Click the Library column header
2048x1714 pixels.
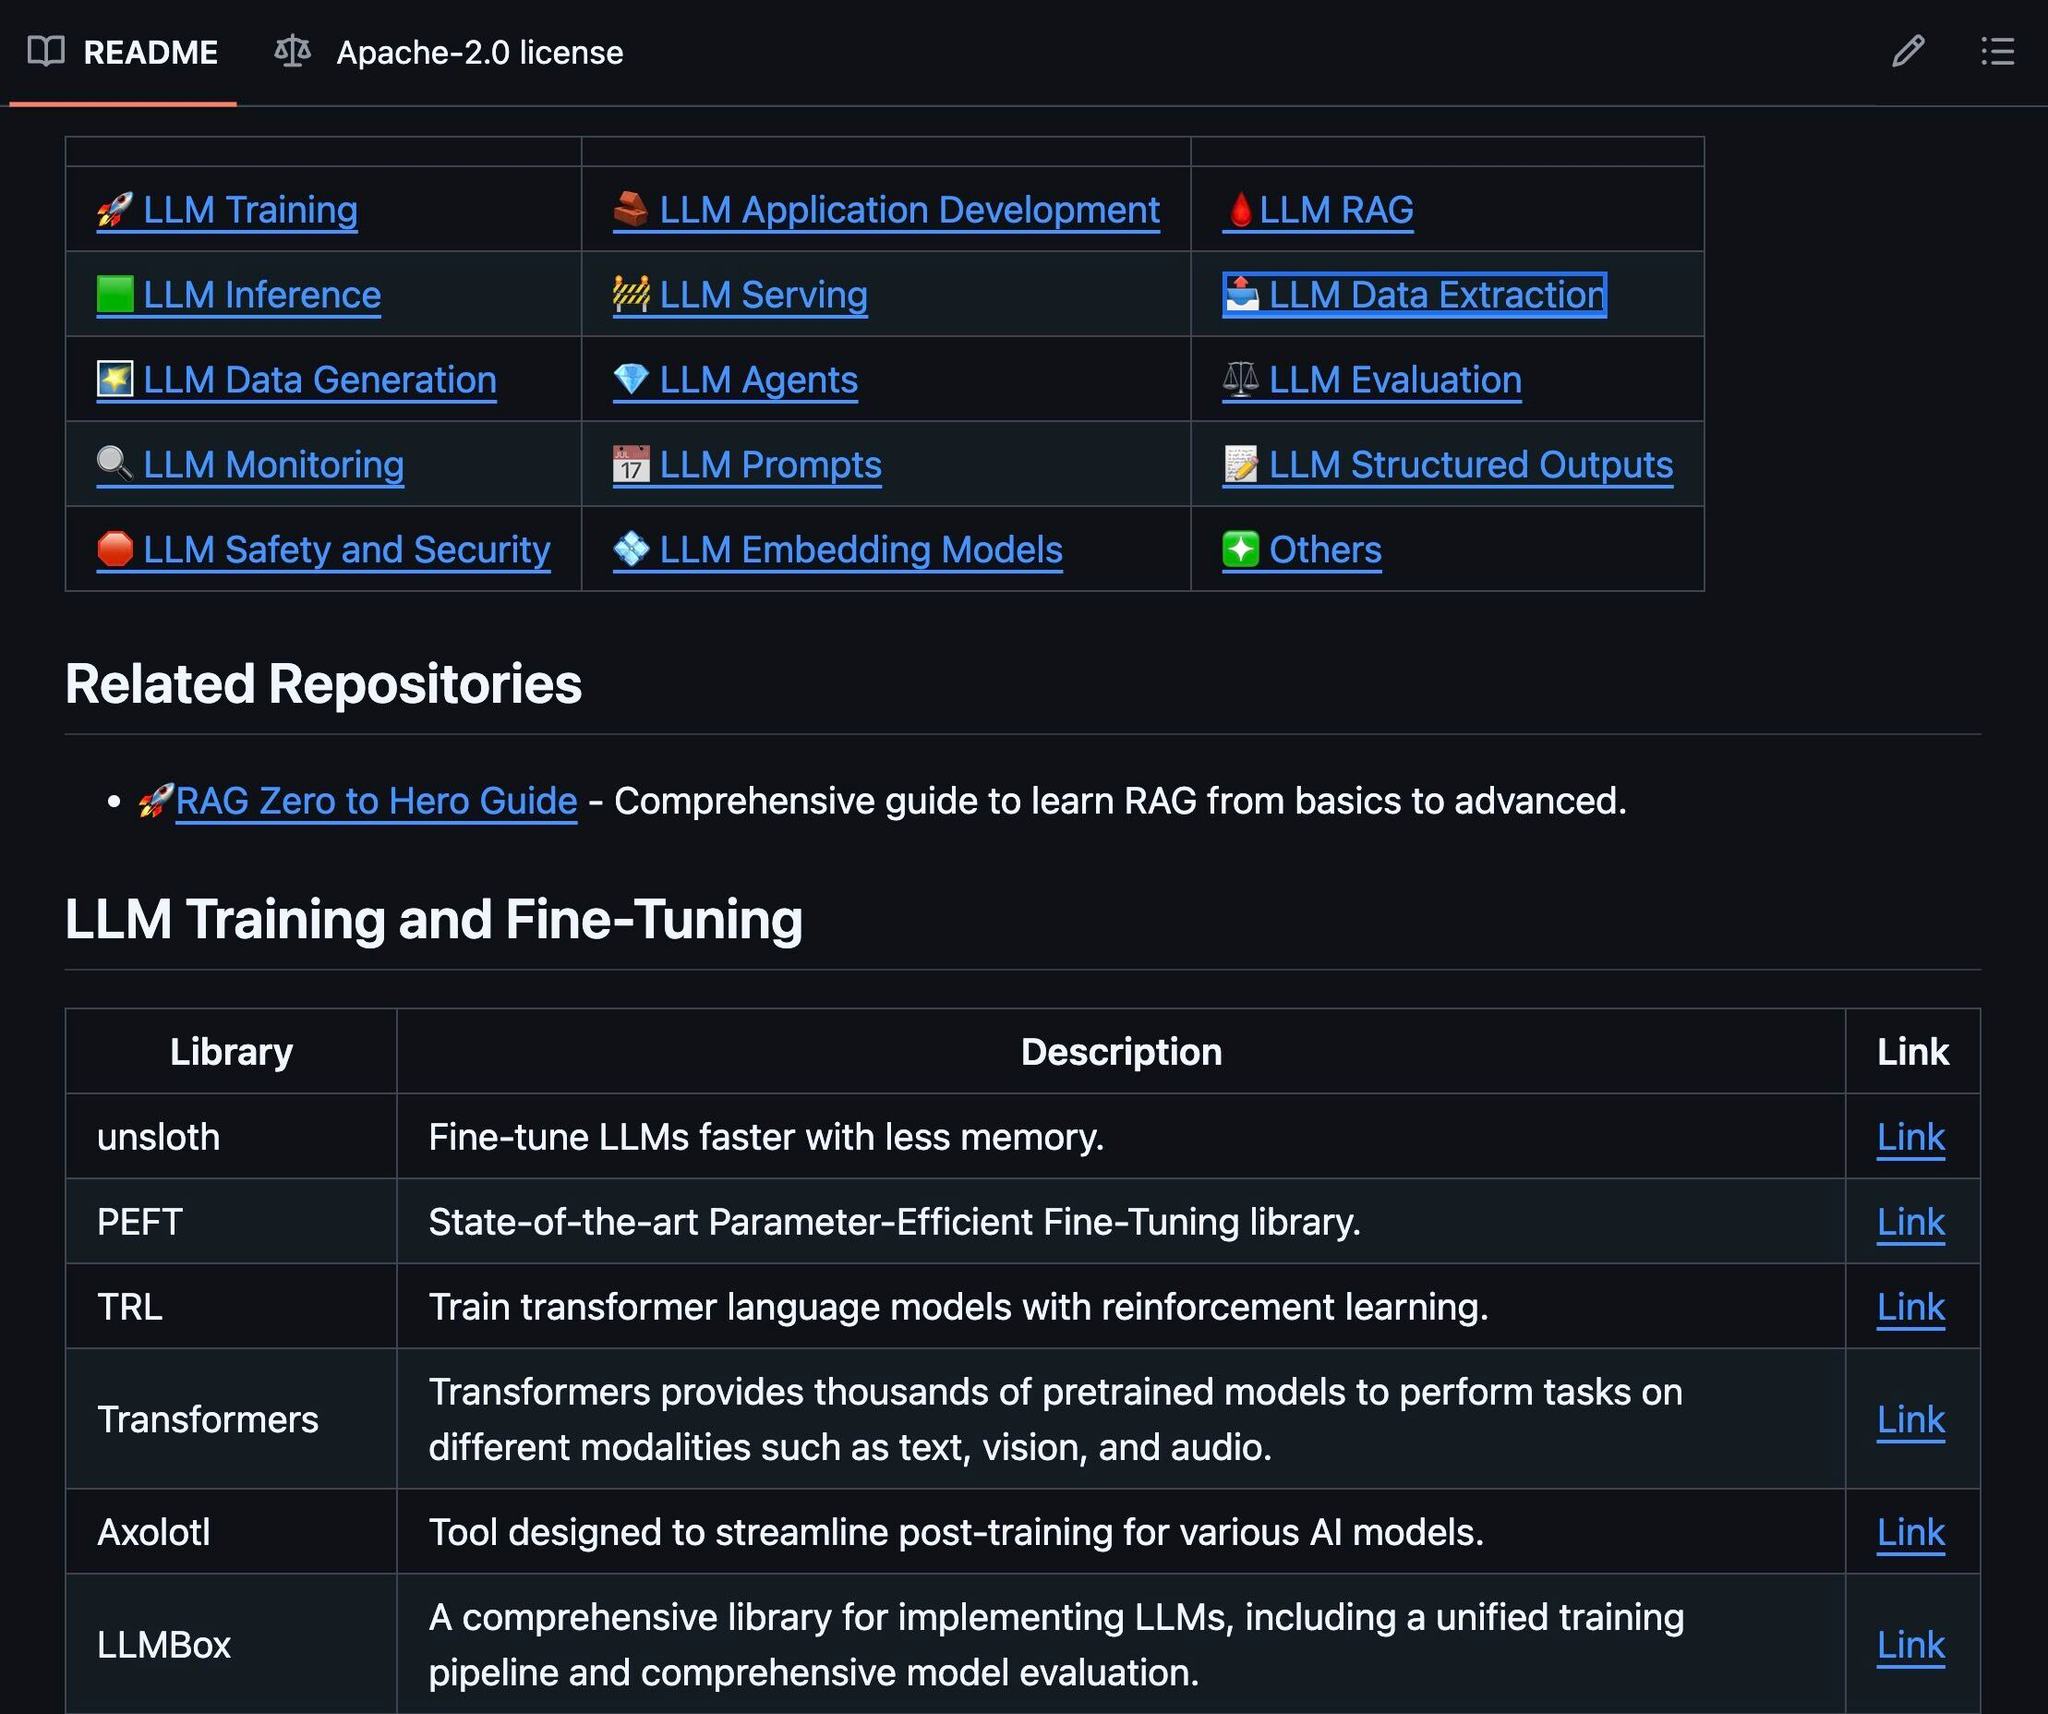[231, 1052]
